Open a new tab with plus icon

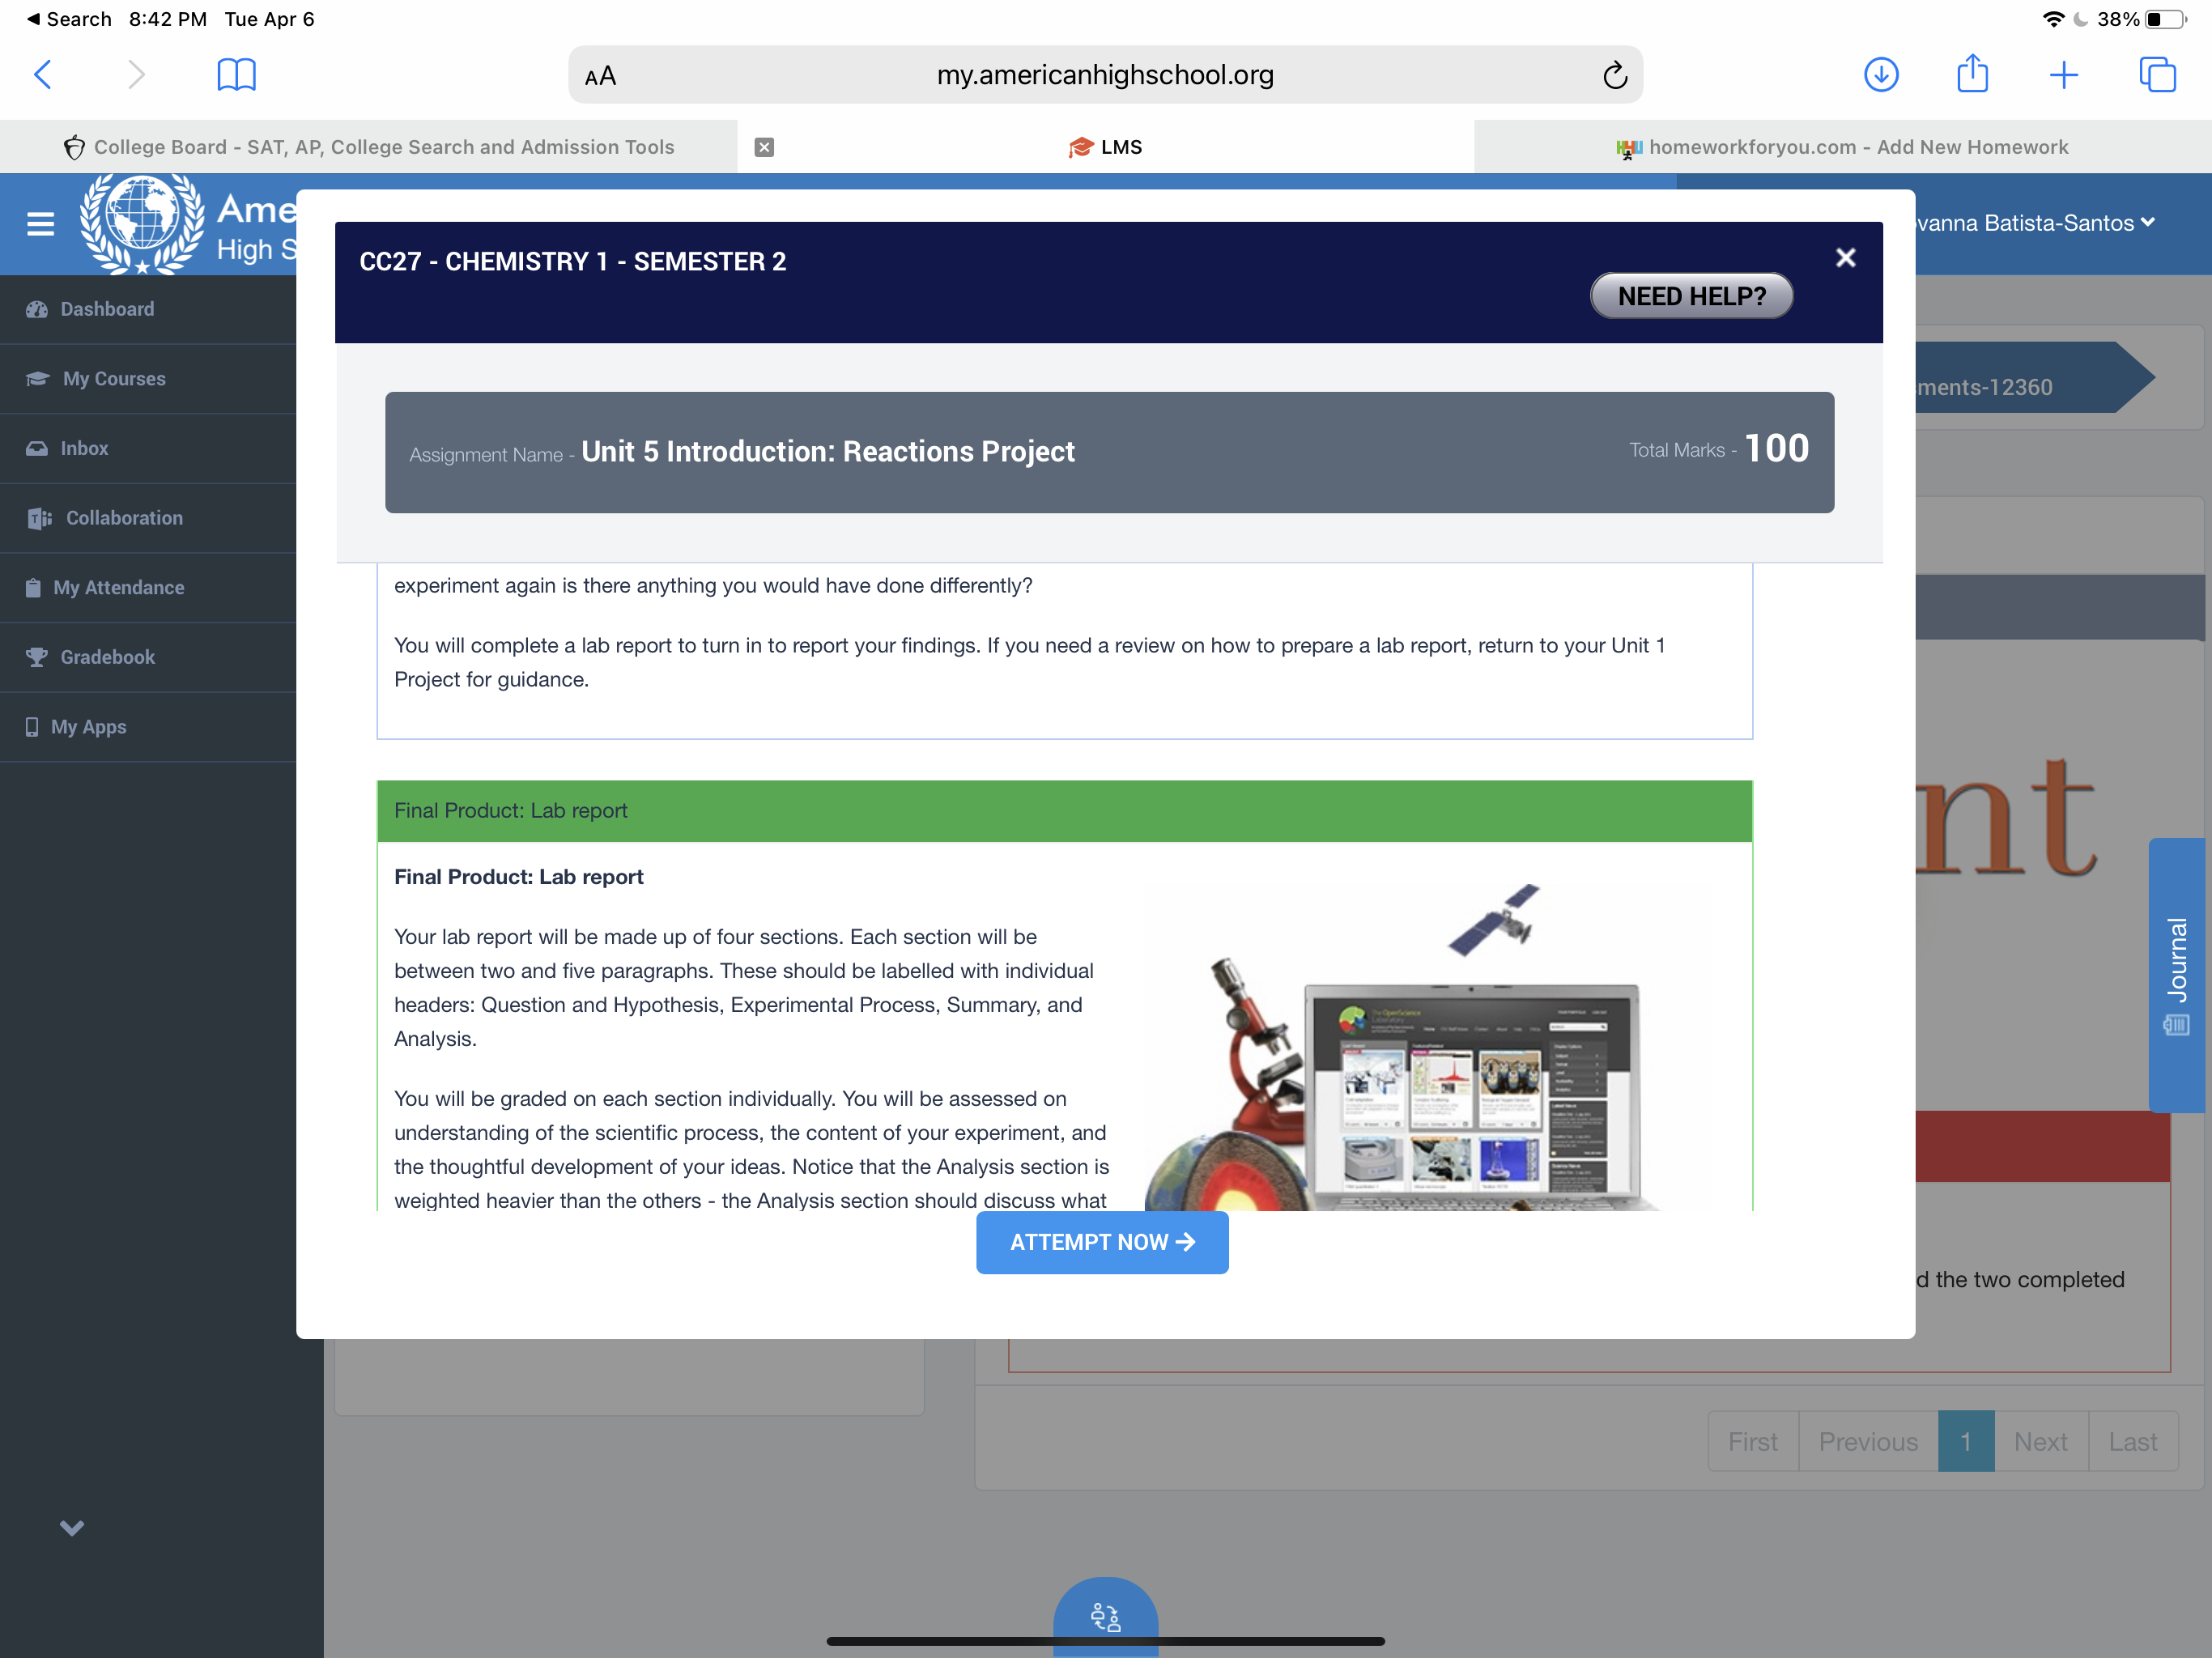tap(2063, 75)
